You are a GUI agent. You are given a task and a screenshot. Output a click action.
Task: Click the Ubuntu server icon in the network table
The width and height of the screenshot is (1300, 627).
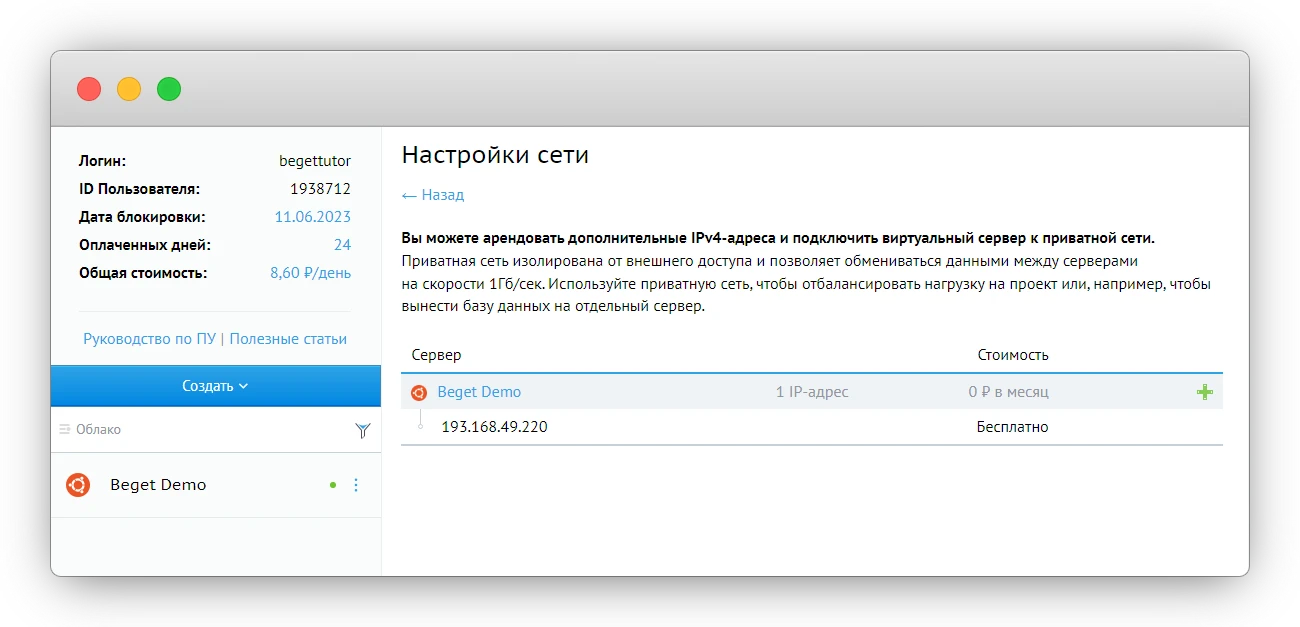(x=421, y=391)
